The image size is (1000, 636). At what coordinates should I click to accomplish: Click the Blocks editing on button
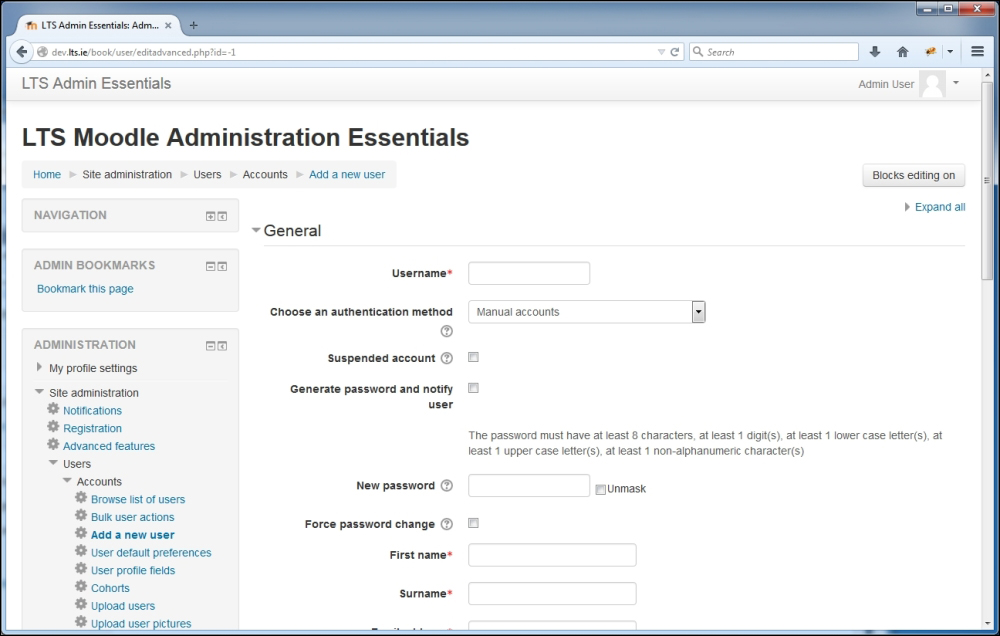click(913, 175)
